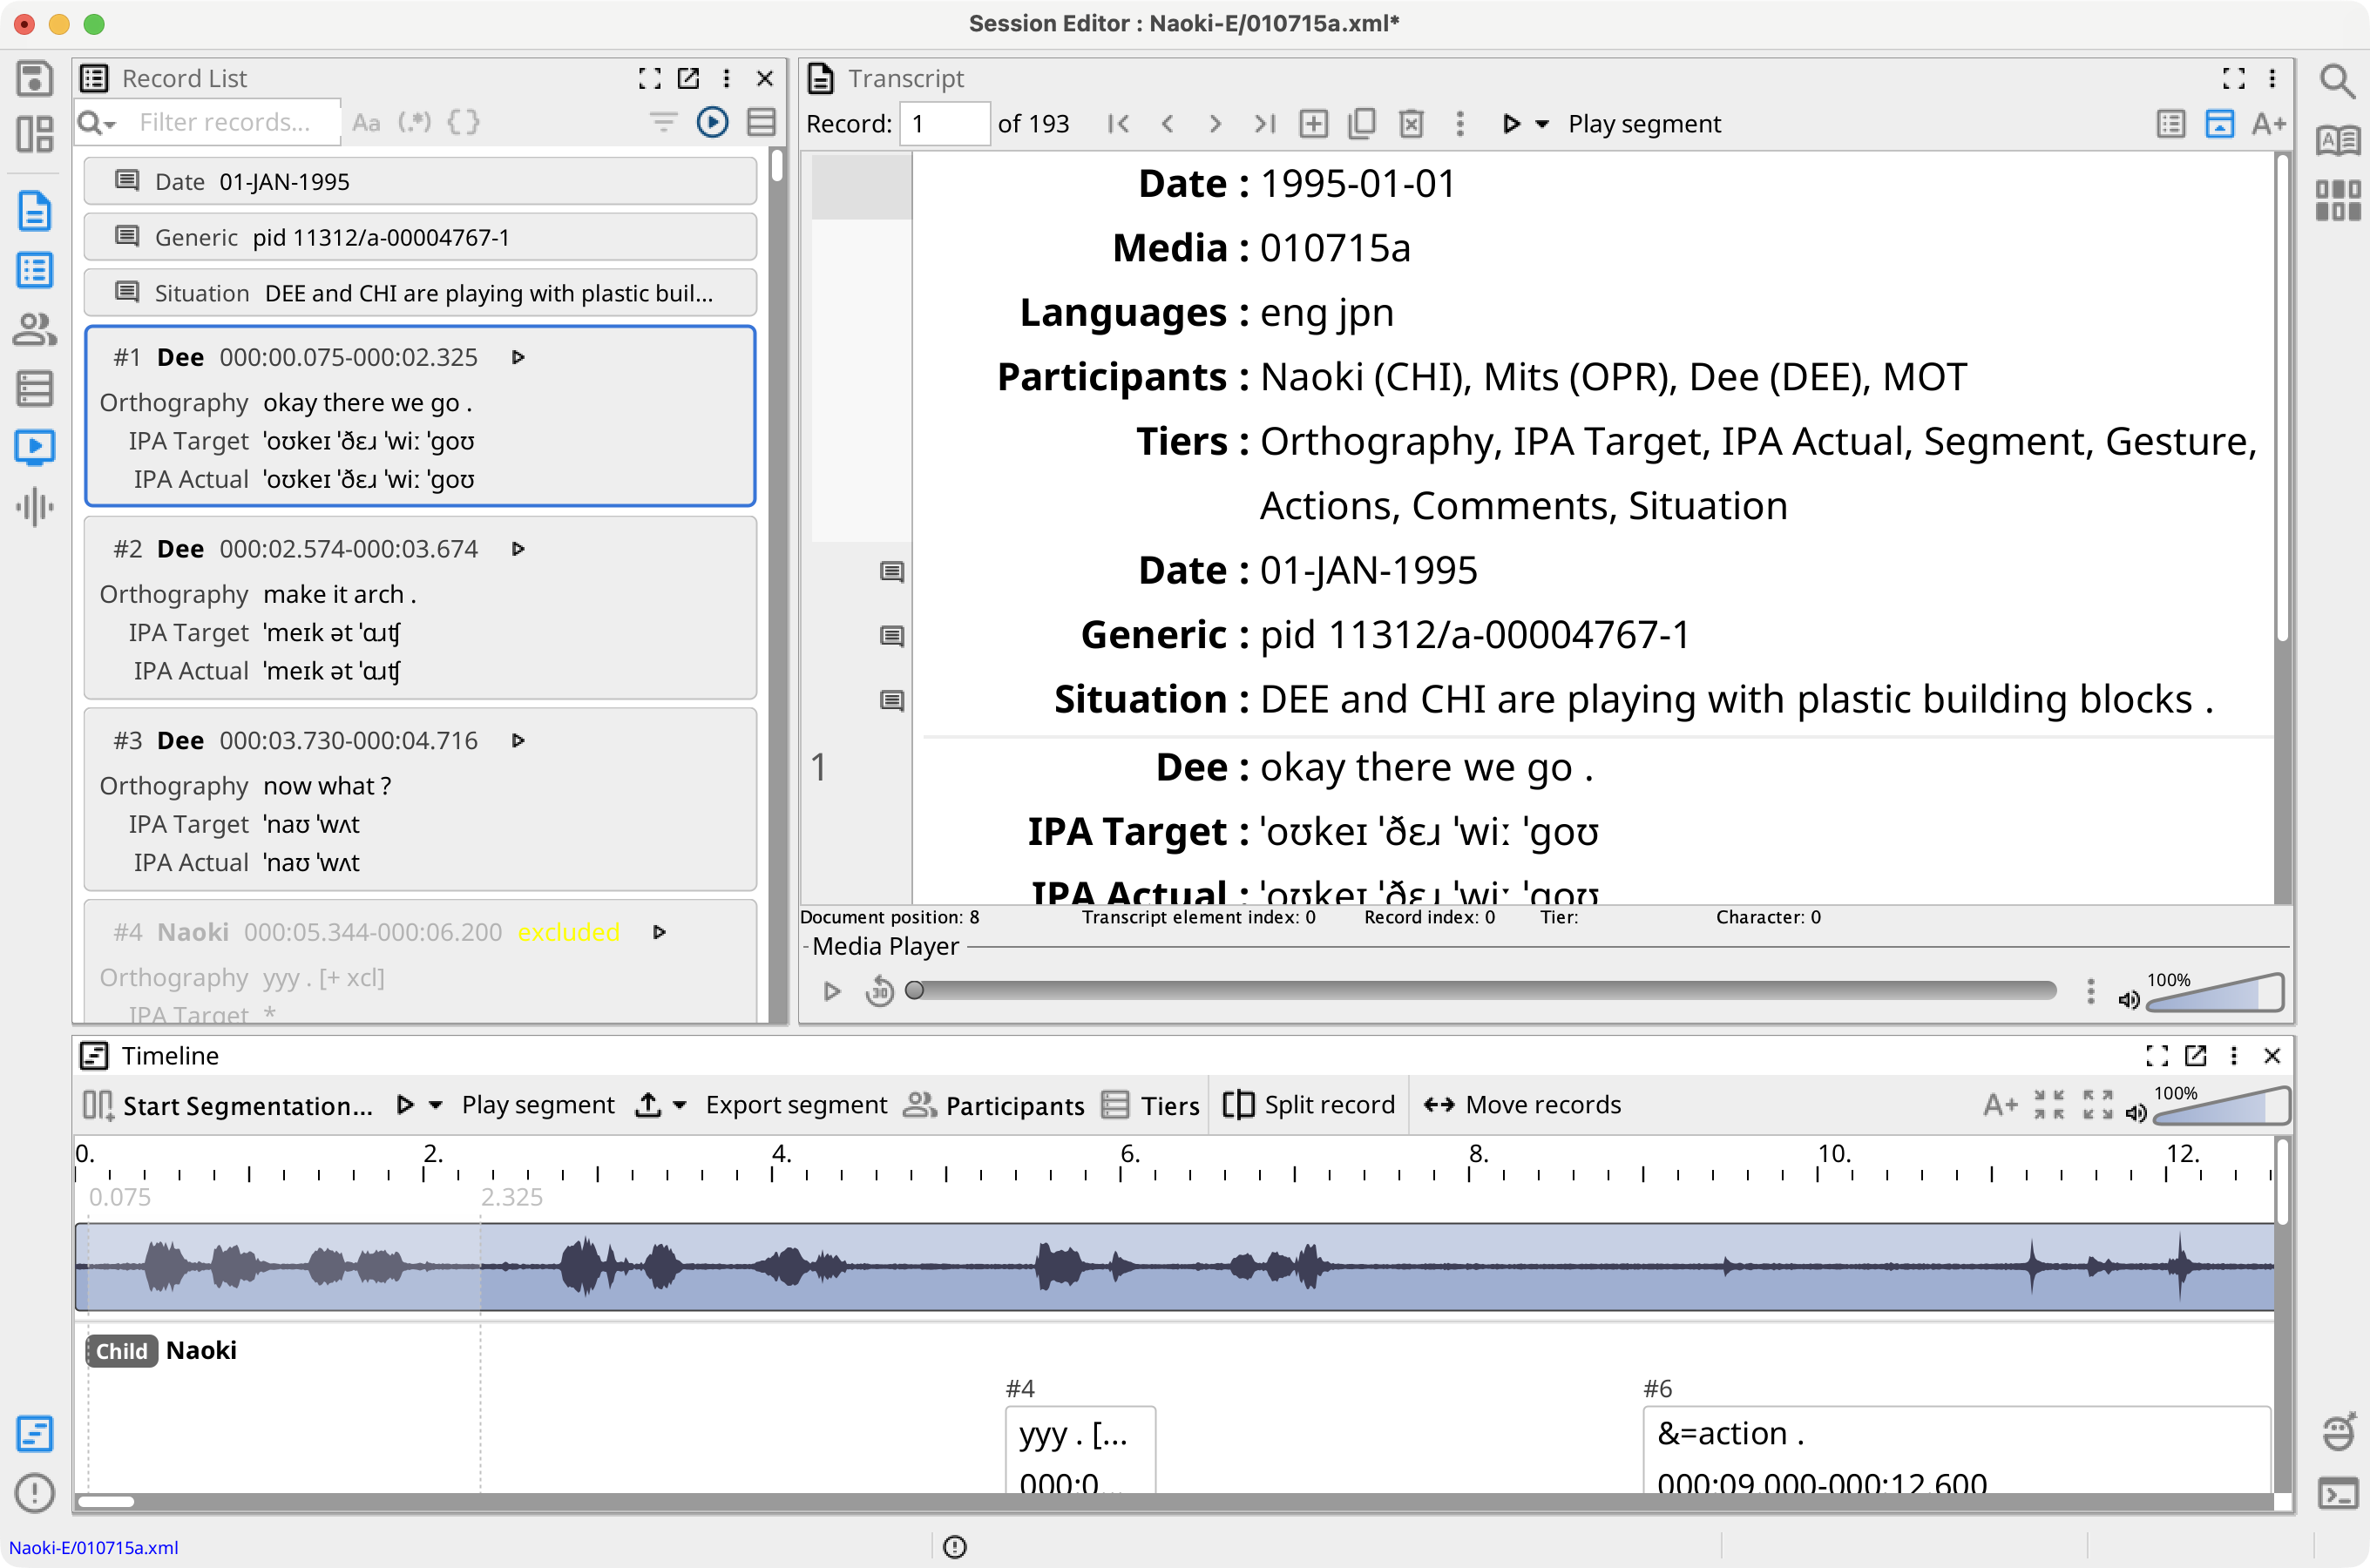Screen dimensions: 2370x1568
Task: Click Media Player playback position slider
Action: [x=1484, y=991]
